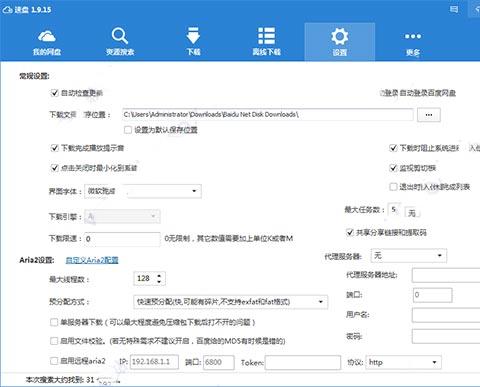This screenshot has width=480, height=387.
Task: Open 自定义Aria2配置 link
Action: click(x=92, y=260)
